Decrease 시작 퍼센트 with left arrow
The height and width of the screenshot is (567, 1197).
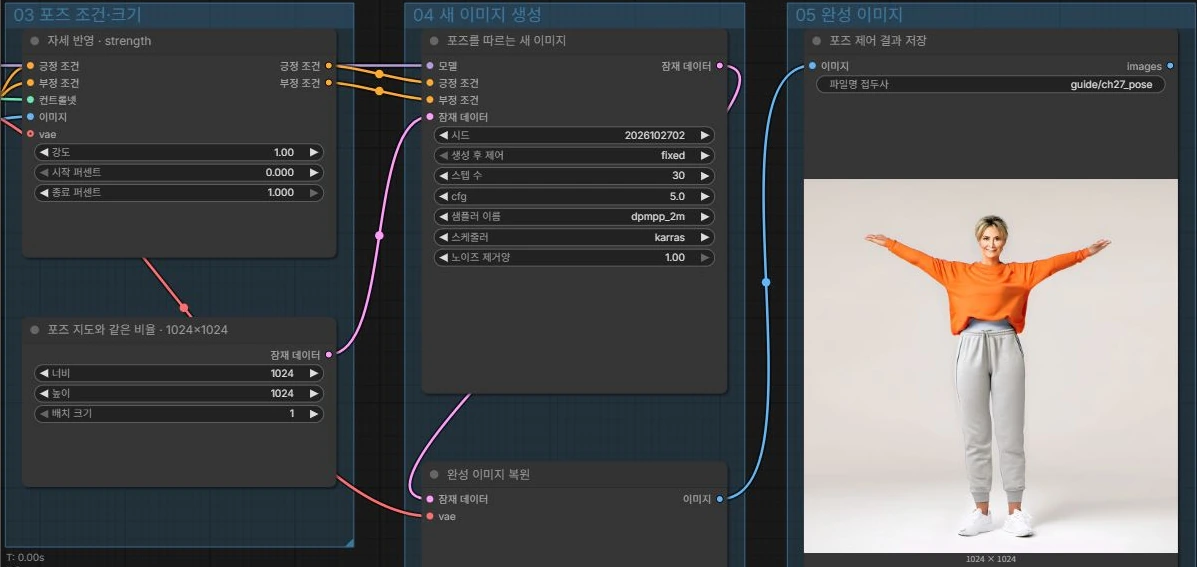[x=44, y=172]
